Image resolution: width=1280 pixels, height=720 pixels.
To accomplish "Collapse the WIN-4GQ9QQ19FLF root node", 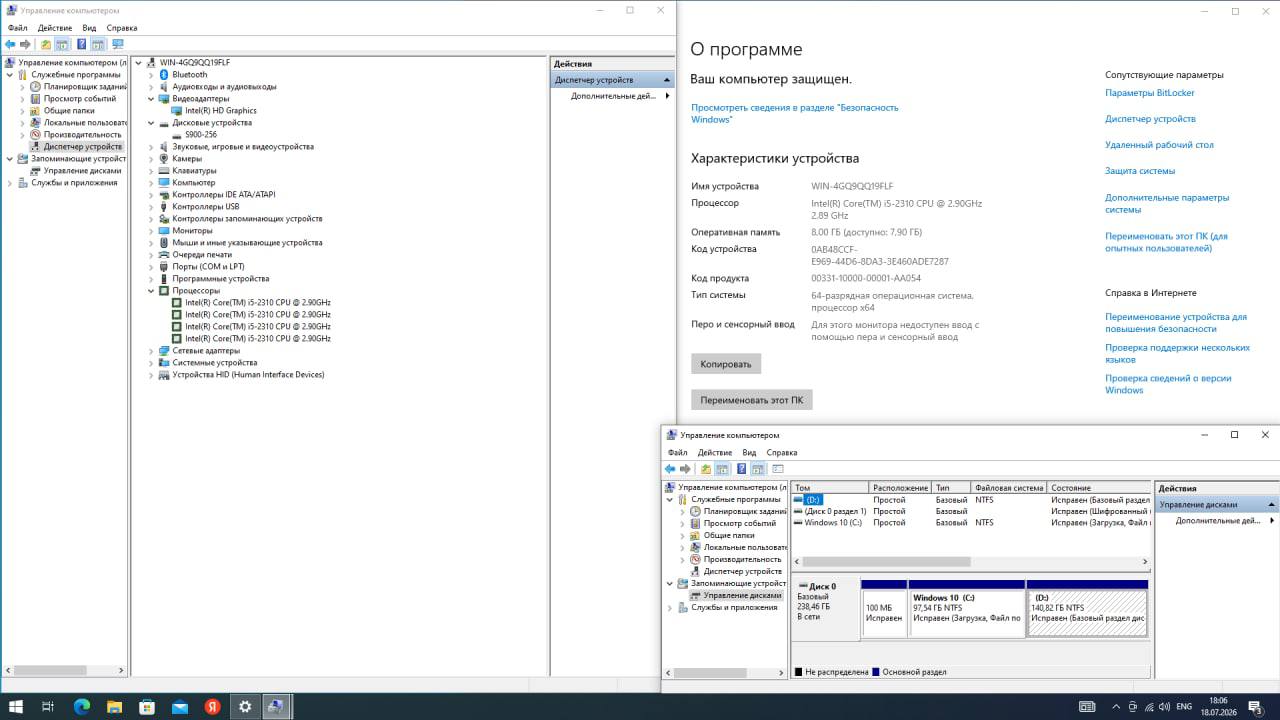I will point(139,63).
